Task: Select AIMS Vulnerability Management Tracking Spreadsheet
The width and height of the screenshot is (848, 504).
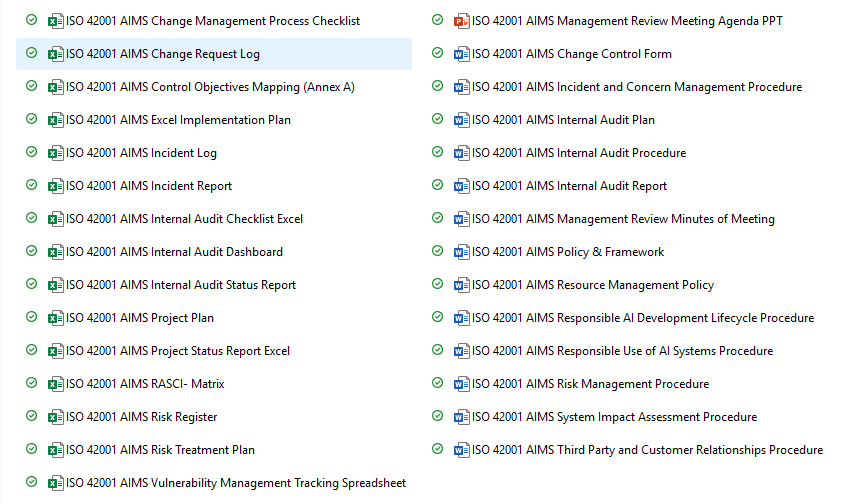Action: click(x=236, y=483)
